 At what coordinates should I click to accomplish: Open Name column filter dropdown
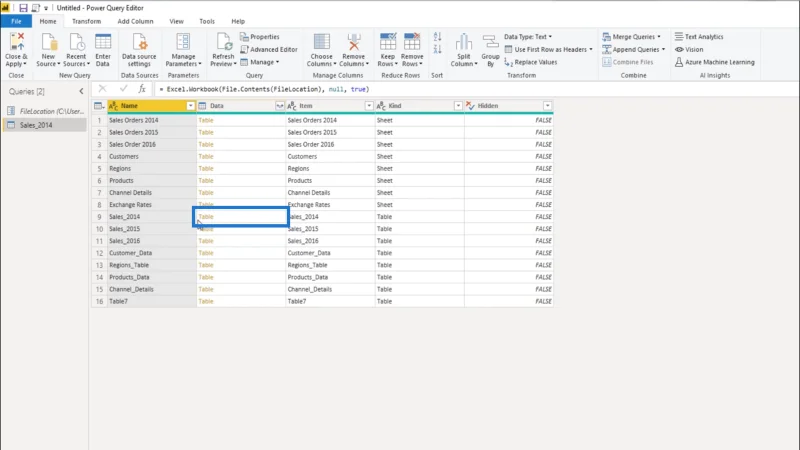190,106
